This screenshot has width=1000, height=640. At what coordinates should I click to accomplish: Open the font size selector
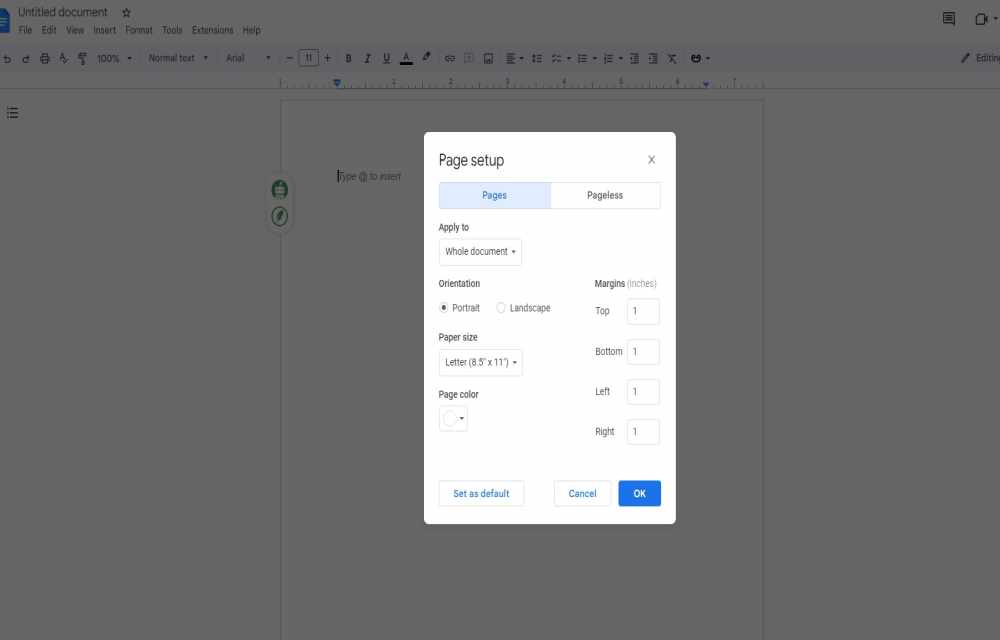(310, 57)
